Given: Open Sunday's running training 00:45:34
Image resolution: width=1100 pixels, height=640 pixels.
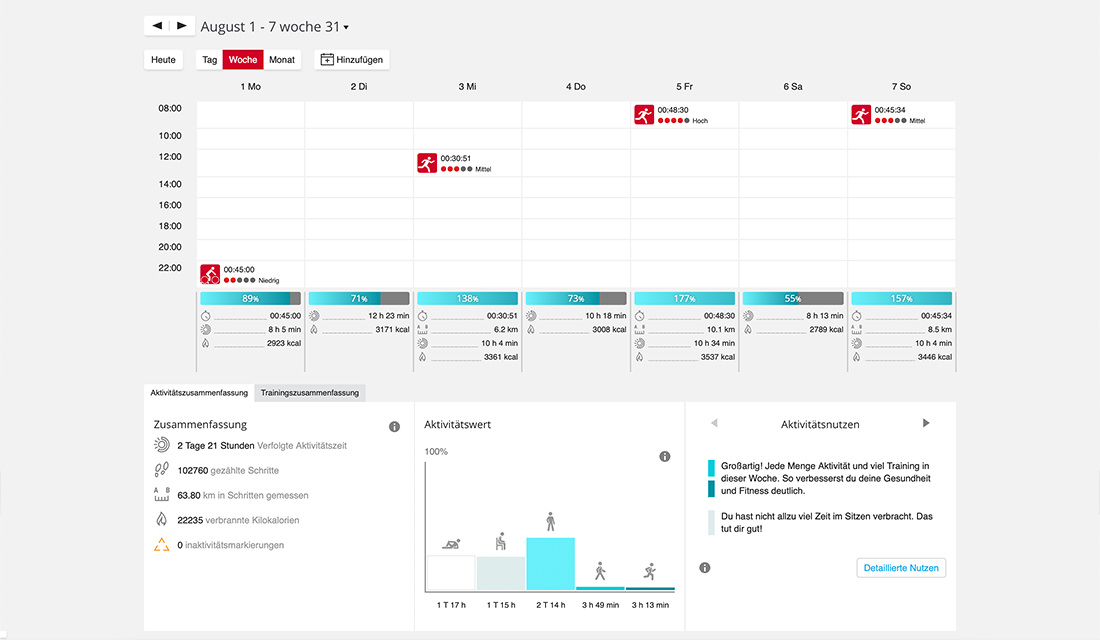Looking at the screenshot, I should coord(888,114).
